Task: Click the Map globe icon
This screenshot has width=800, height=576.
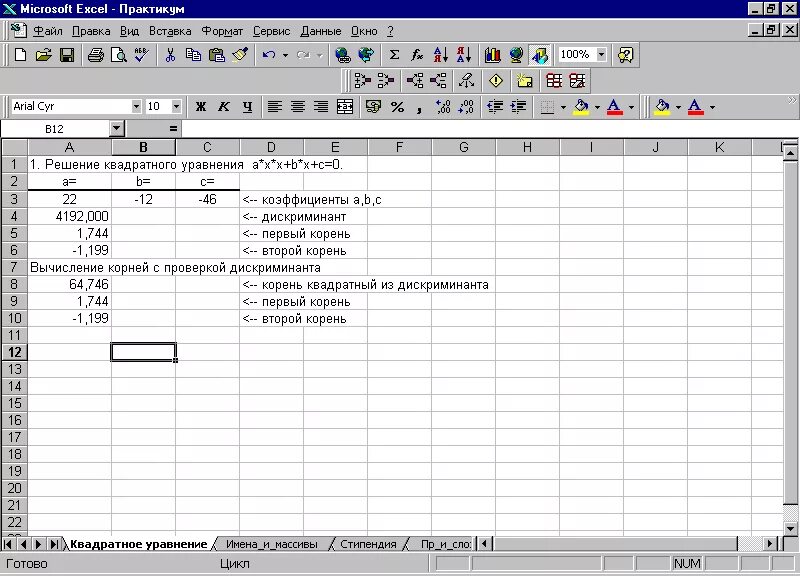Action: [516, 55]
